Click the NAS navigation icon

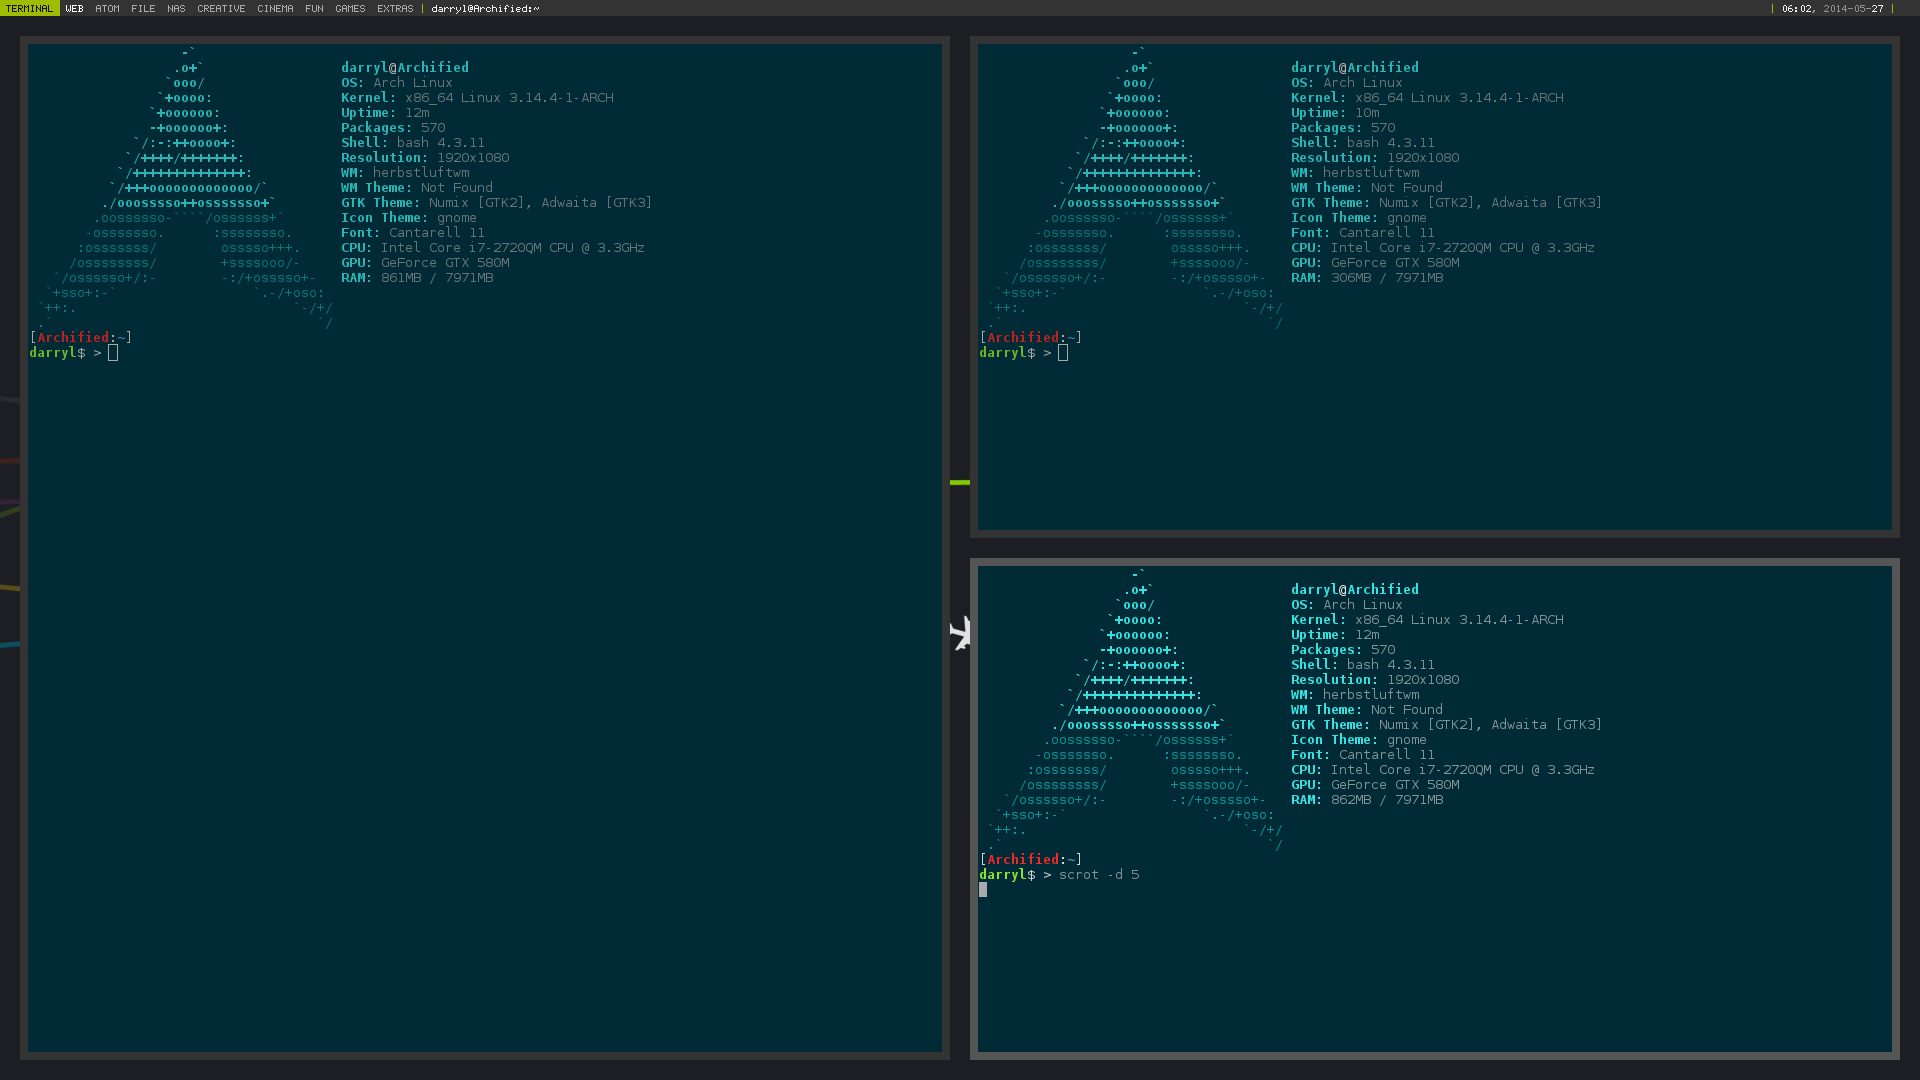177,9
